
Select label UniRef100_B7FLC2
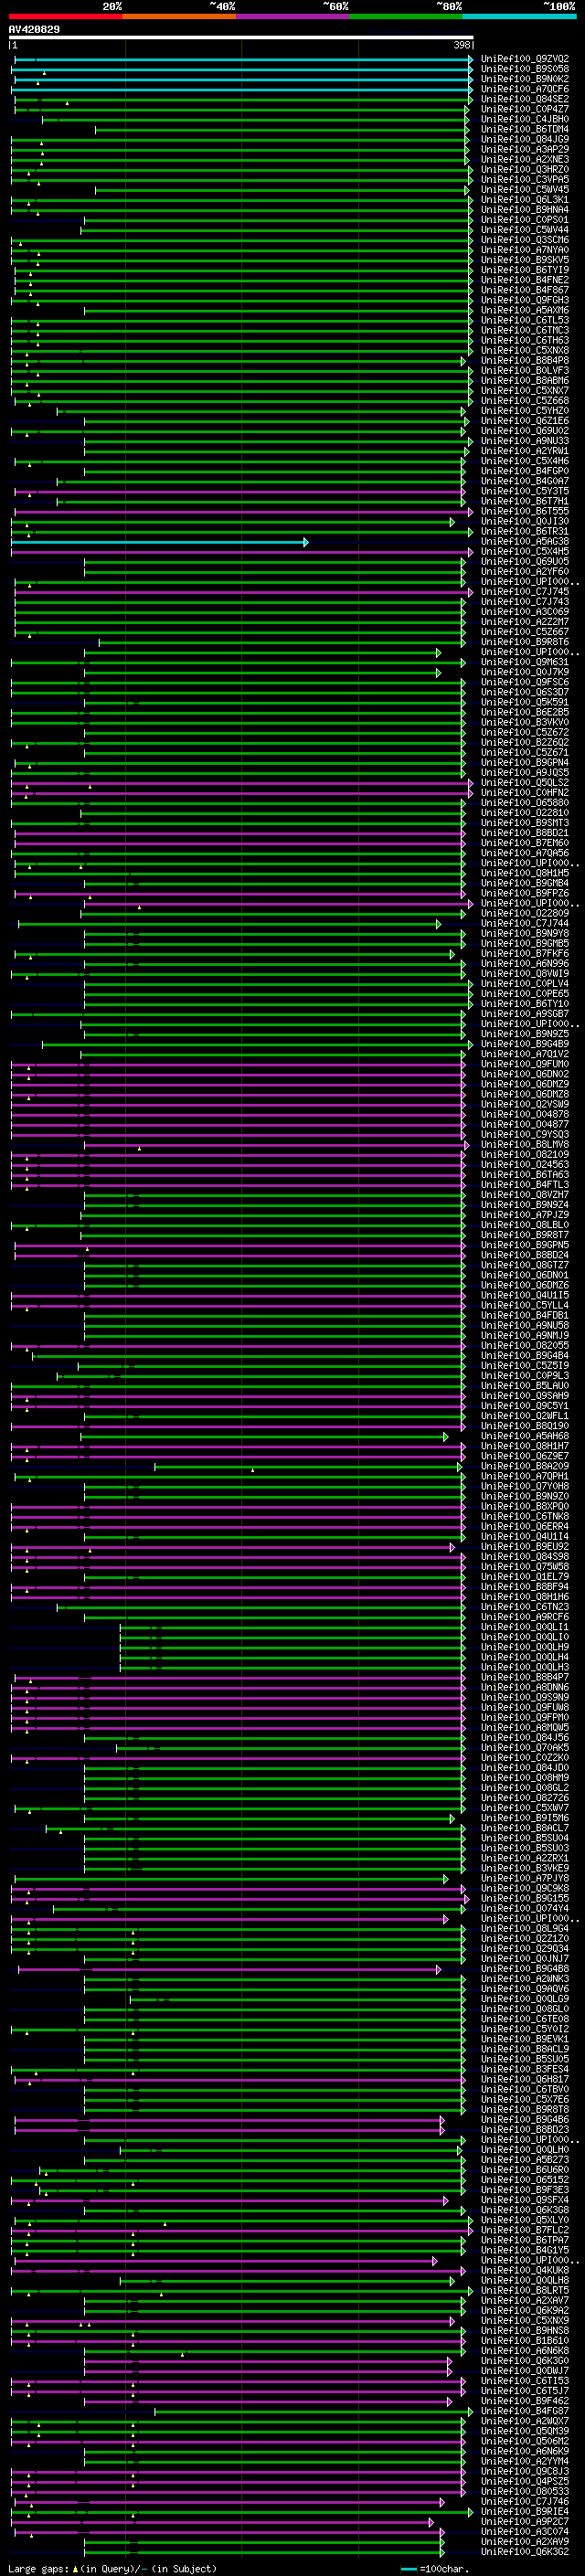tap(525, 2230)
